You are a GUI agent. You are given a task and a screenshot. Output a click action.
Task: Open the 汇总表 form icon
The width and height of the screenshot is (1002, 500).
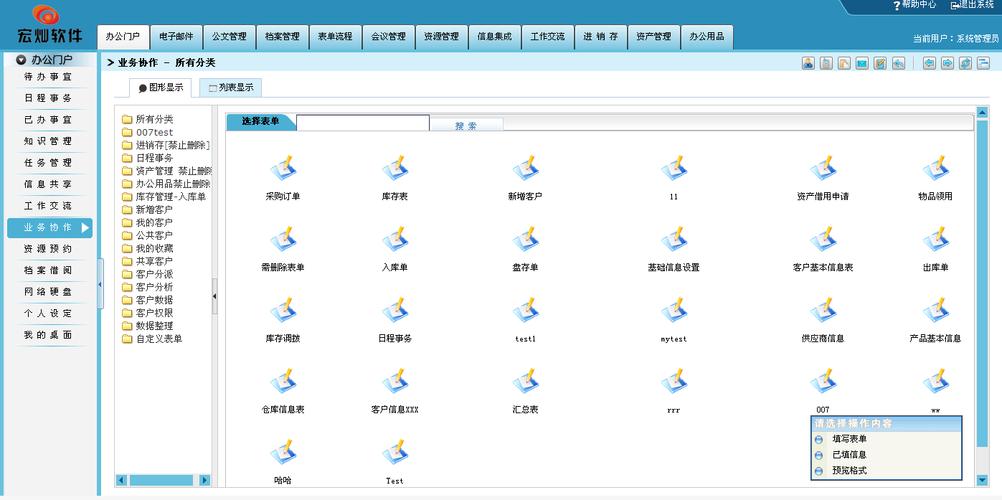click(525, 382)
